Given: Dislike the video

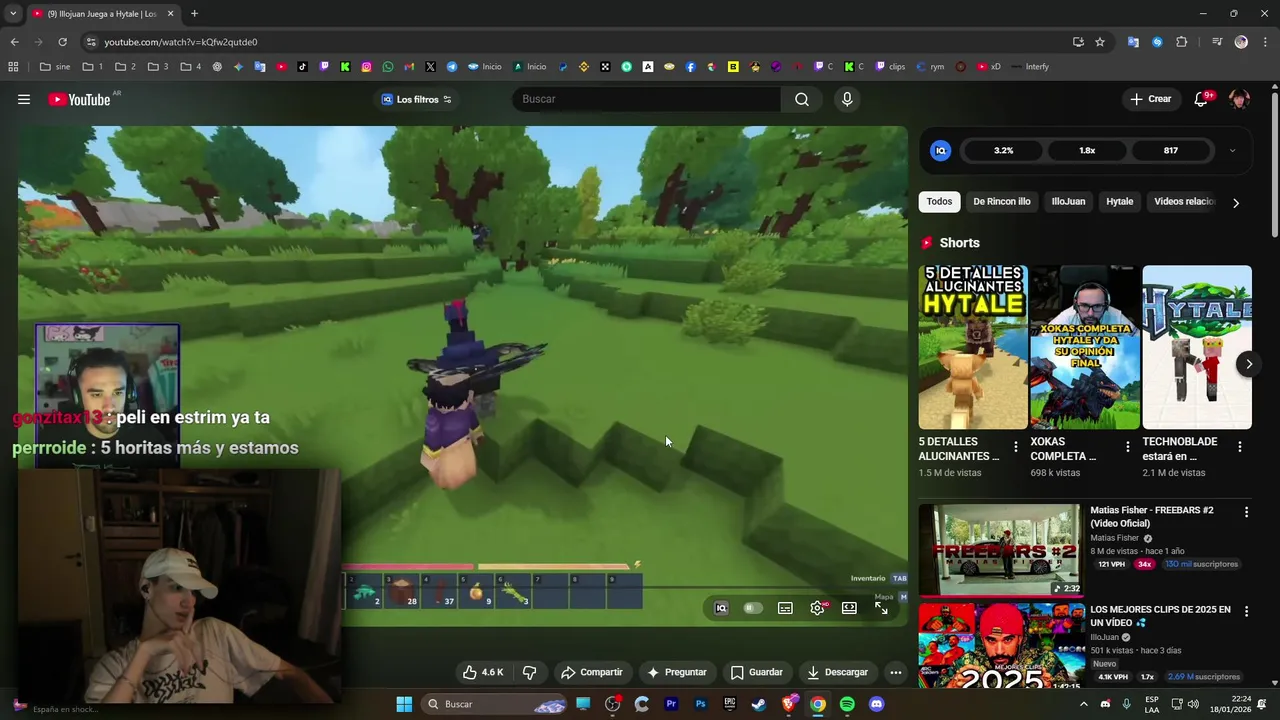Looking at the screenshot, I should click(x=530, y=672).
